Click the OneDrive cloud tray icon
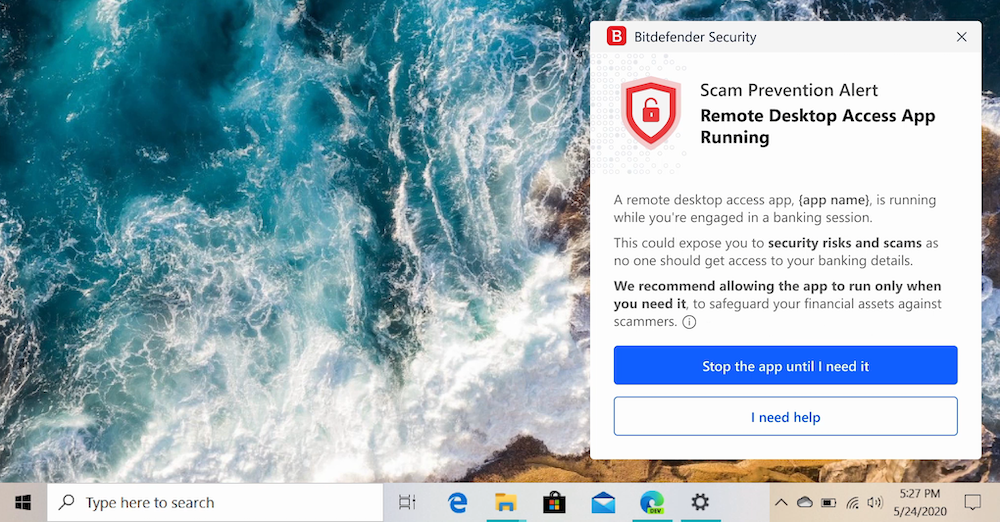Screen dimensions: 1000x522 pyautogui.click(x=804, y=502)
